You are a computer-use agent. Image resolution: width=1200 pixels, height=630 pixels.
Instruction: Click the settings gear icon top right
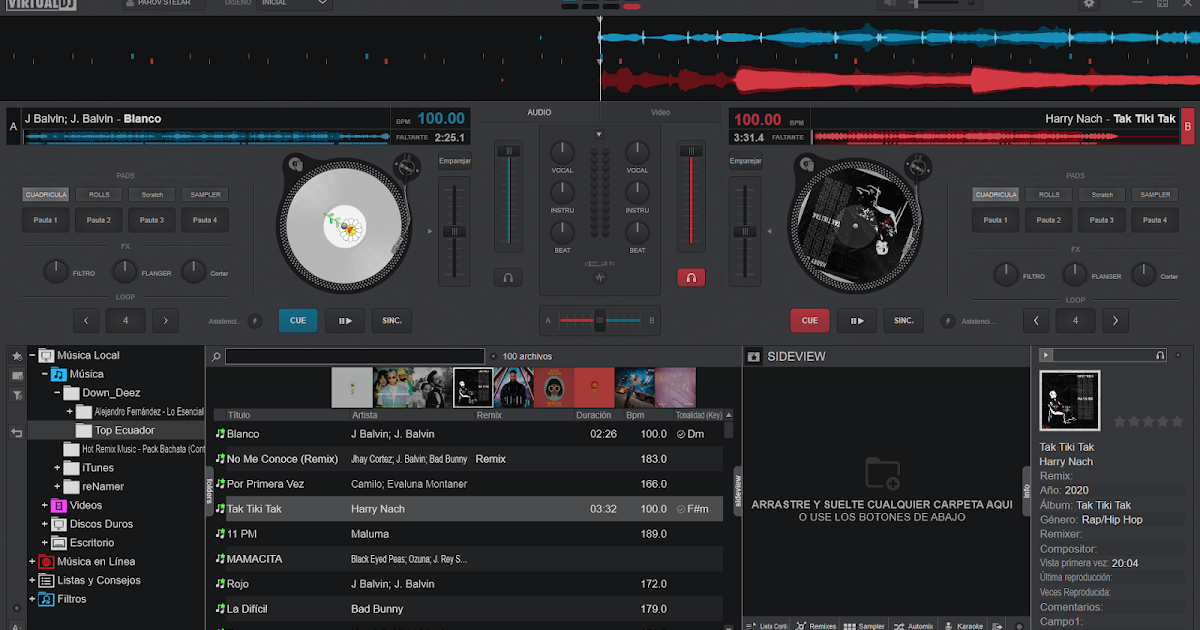click(1090, 5)
